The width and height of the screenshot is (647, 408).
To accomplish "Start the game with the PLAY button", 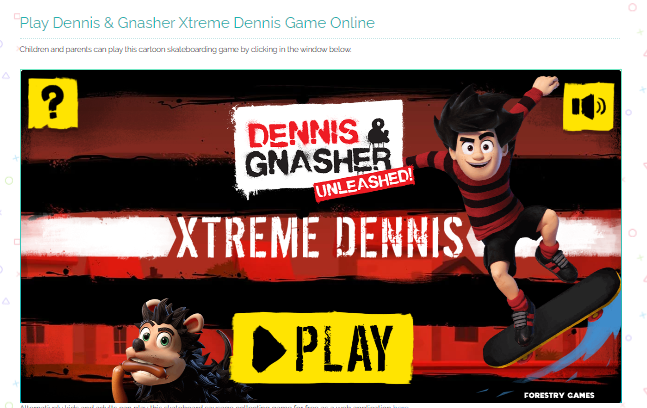I will 322,348.
